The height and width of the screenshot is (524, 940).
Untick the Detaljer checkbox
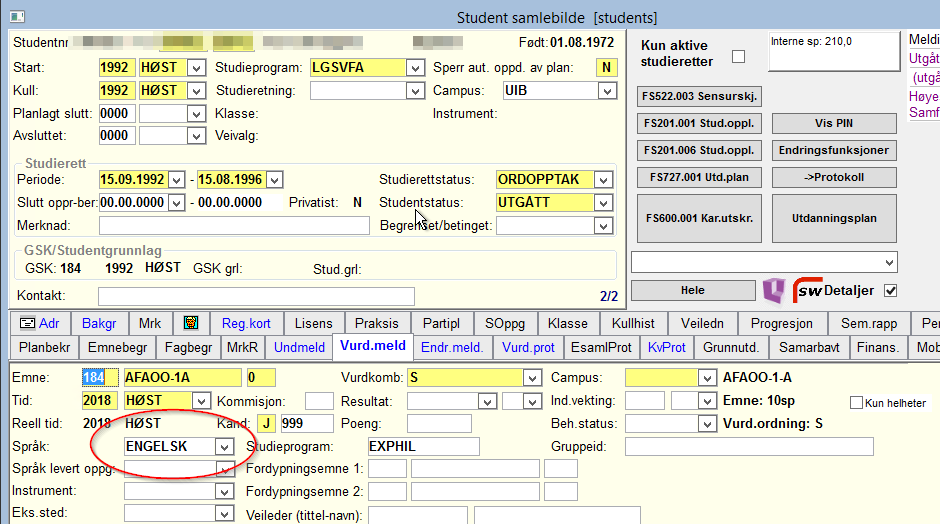890,291
